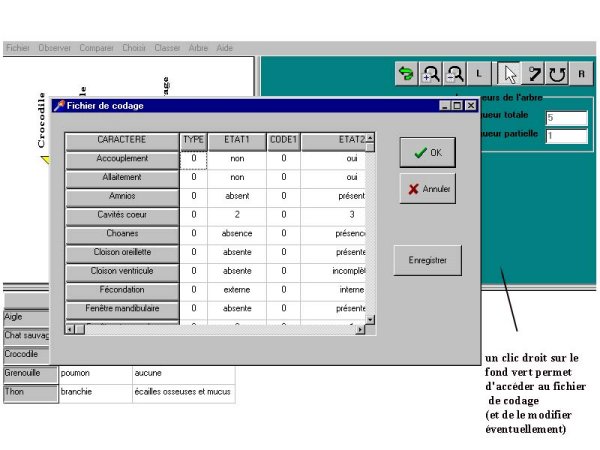The height and width of the screenshot is (450, 600).
Task: Confirm the dialog with the OK button
Action: pyautogui.click(x=427, y=153)
